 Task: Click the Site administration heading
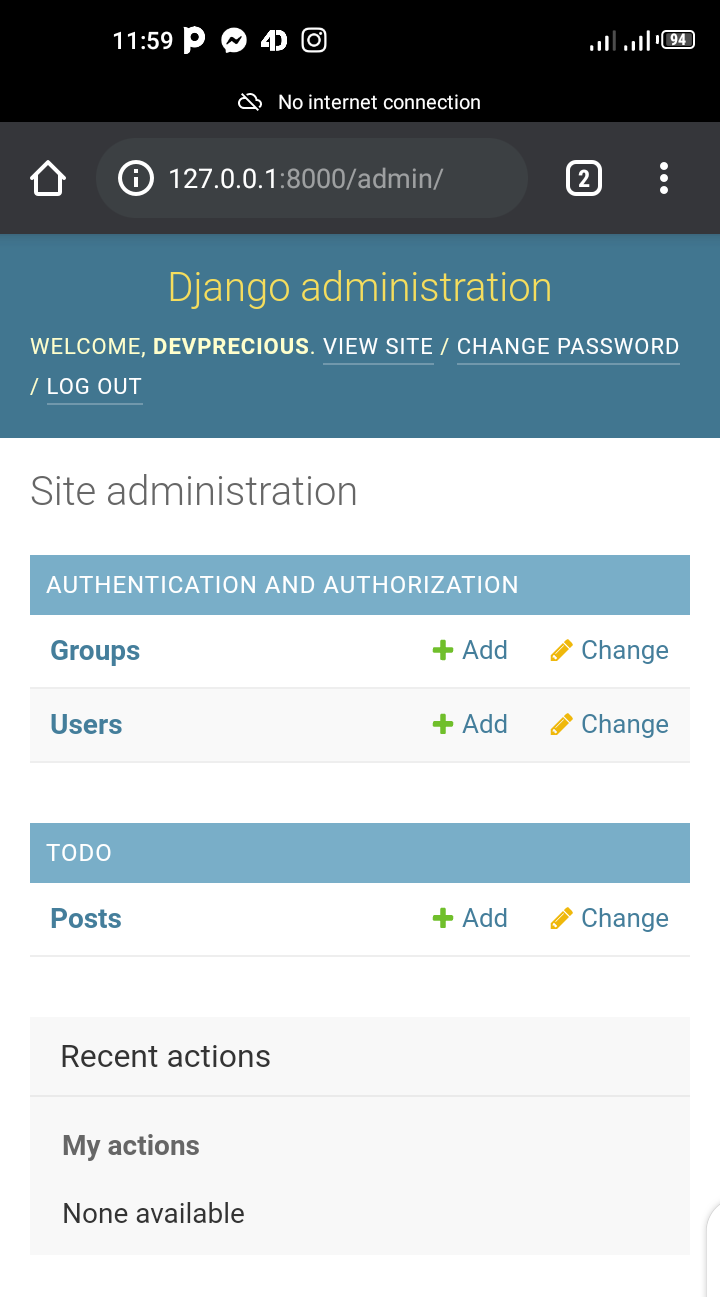pyautogui.click(x=194, y=492)
